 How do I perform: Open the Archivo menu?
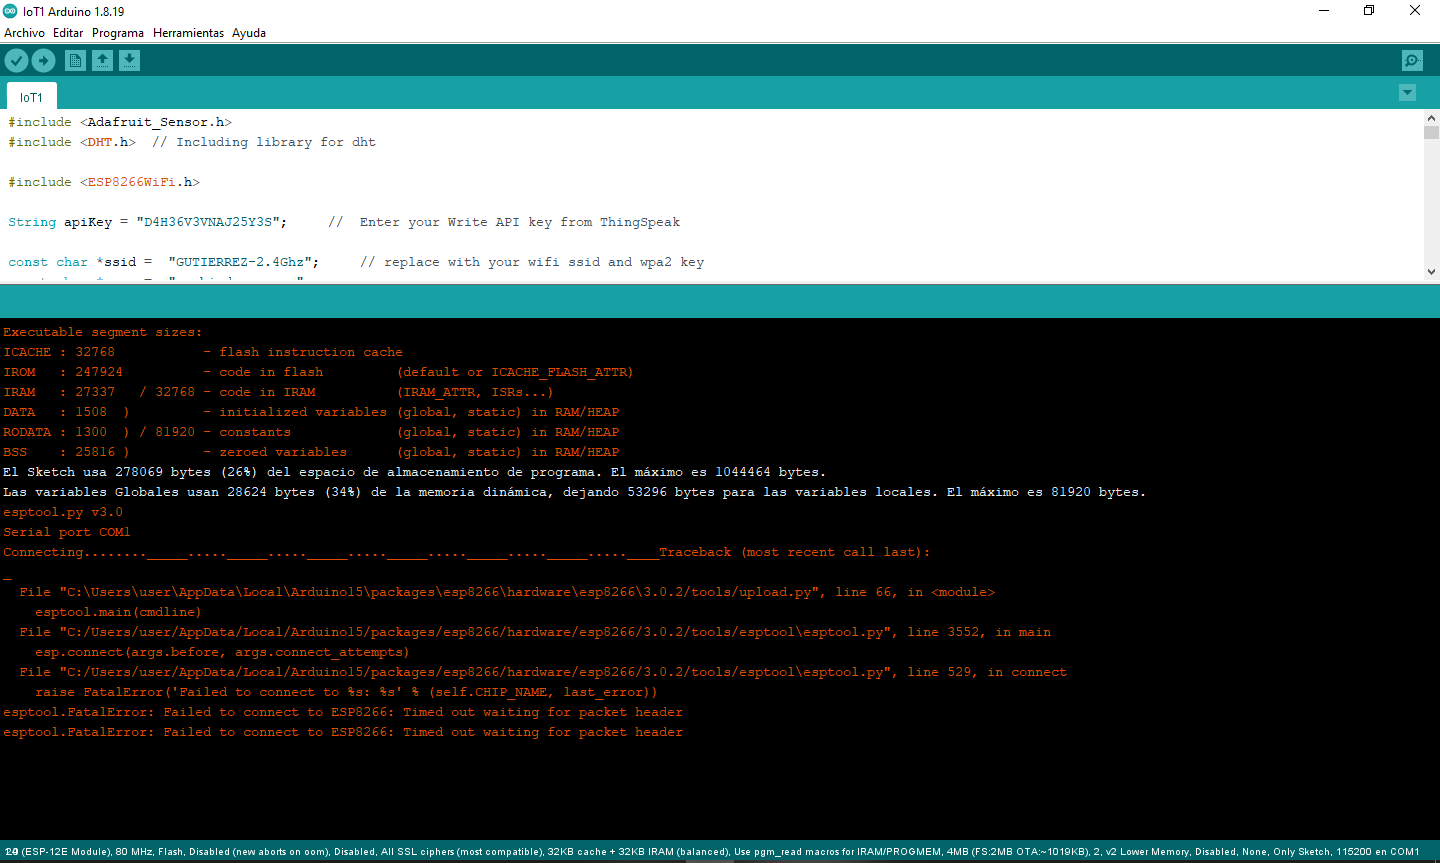(x=24, y=33)
